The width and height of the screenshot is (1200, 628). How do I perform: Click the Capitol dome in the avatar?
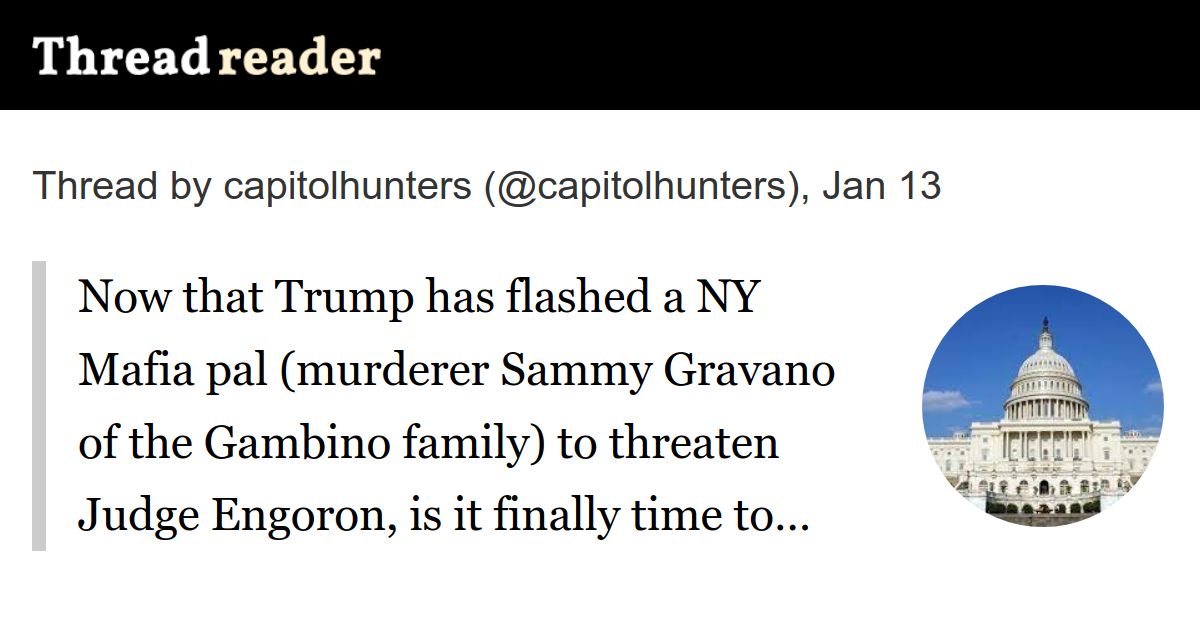[x=1043, y=367]
